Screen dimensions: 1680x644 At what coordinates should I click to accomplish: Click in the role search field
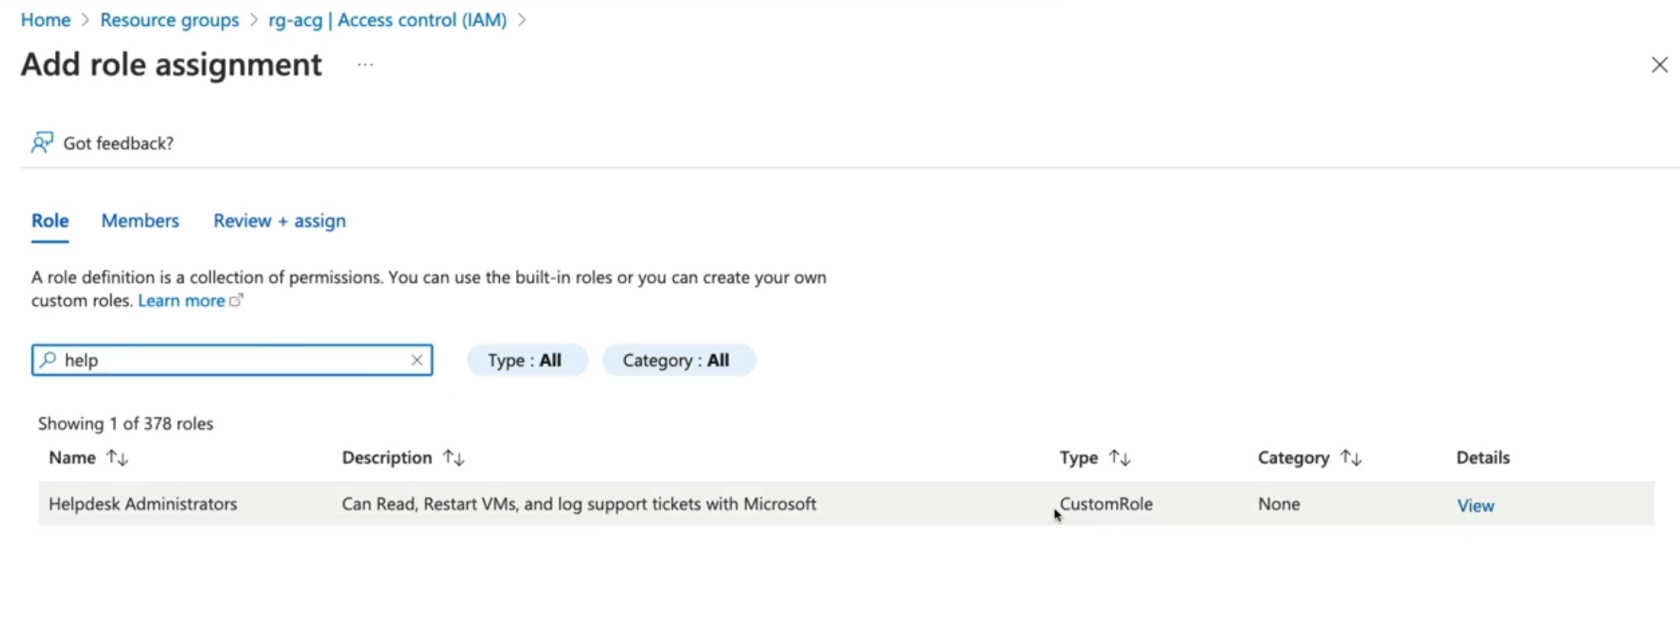[230, 360]
